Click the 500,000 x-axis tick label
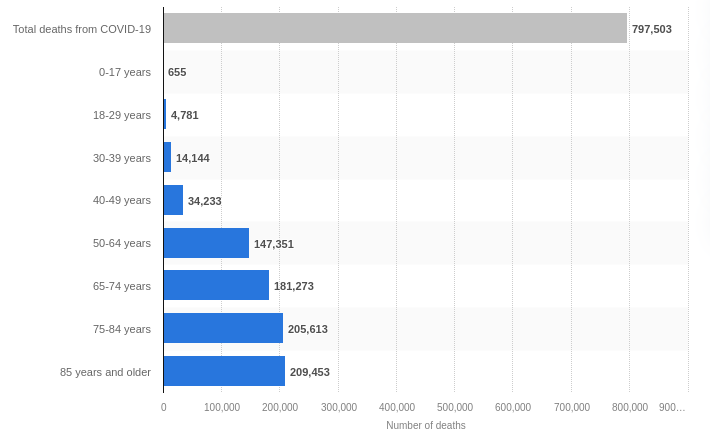The image size is (710, 442). 454,407
